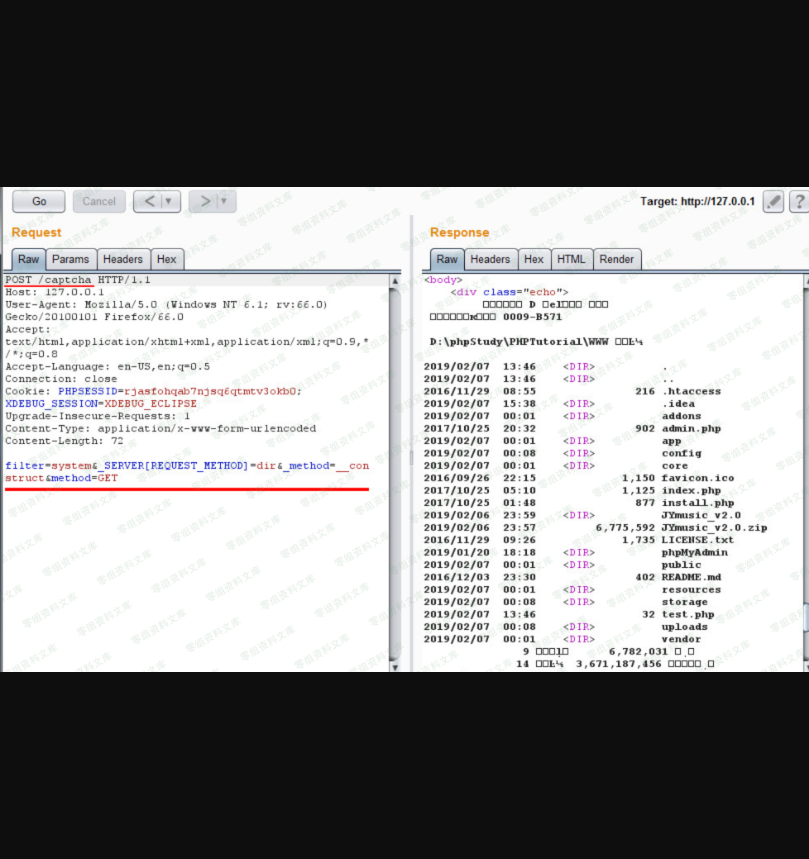Show the Request Hex tab

(x=167, y=259)
